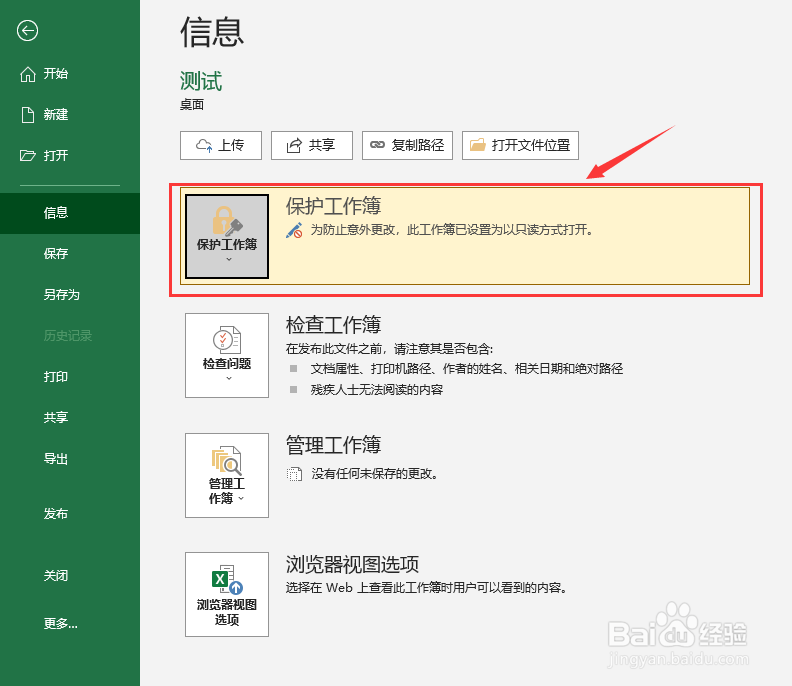
Task: Open the 保护工作簿 dropdown button
Action: coord(227,236)
